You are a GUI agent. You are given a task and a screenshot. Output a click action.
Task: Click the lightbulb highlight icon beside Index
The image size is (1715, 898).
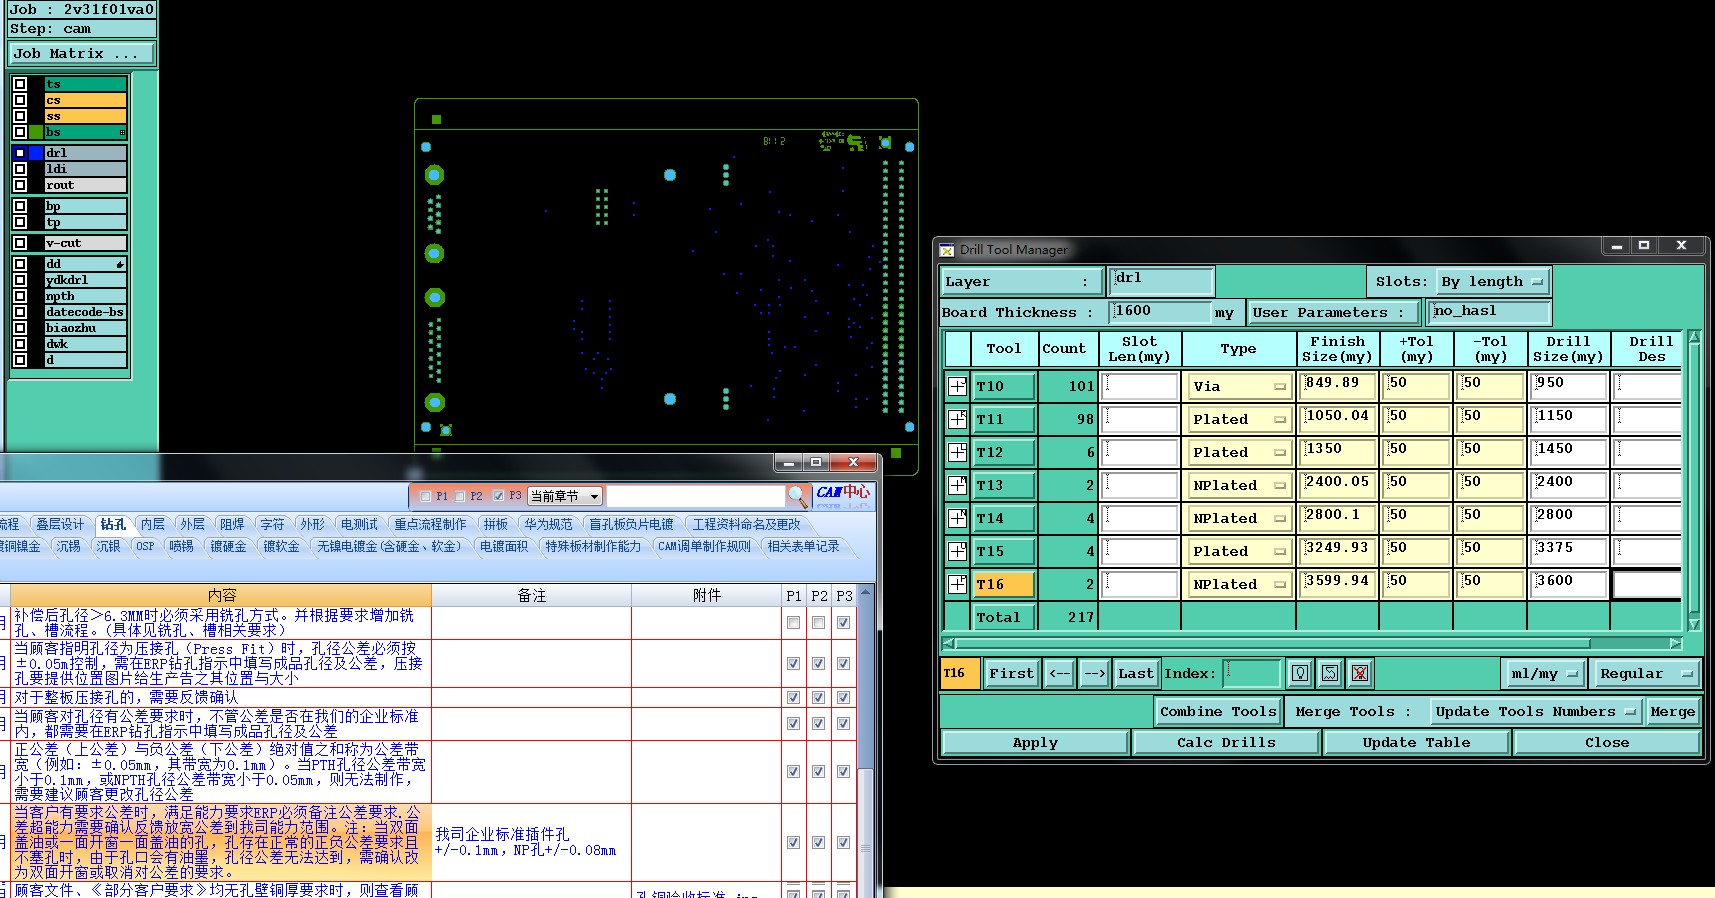point(1300,673)
